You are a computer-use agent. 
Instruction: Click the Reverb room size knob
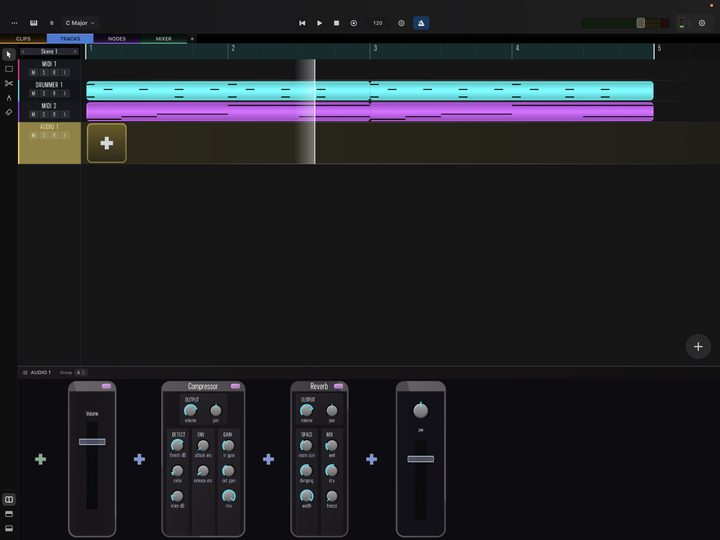(x=306, y=445)
